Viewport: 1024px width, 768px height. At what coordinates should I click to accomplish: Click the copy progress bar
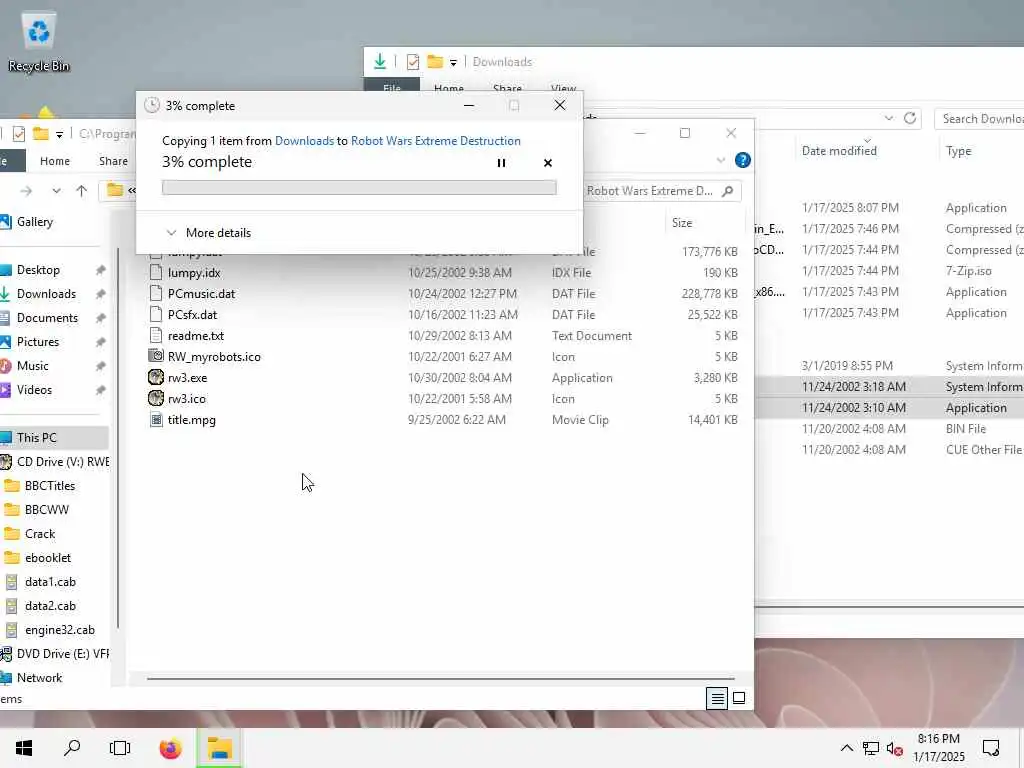click(359, 187)
